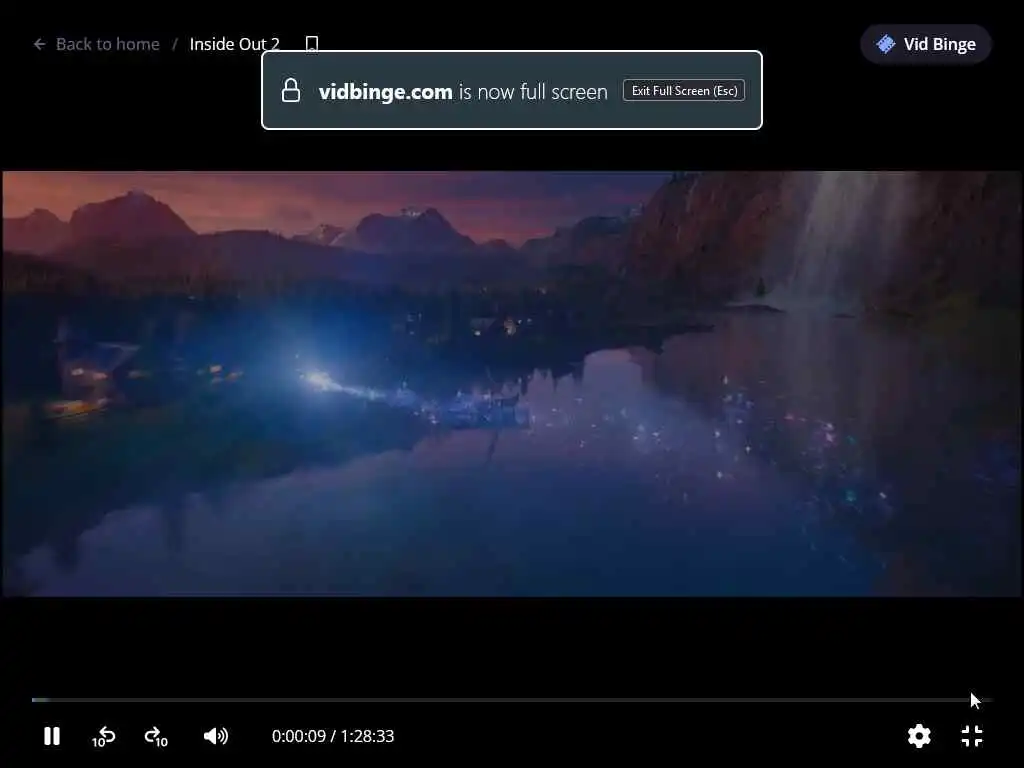The image size is (1024, 768).
Task: Pause the video playback
Action: (x=52, y=736)
